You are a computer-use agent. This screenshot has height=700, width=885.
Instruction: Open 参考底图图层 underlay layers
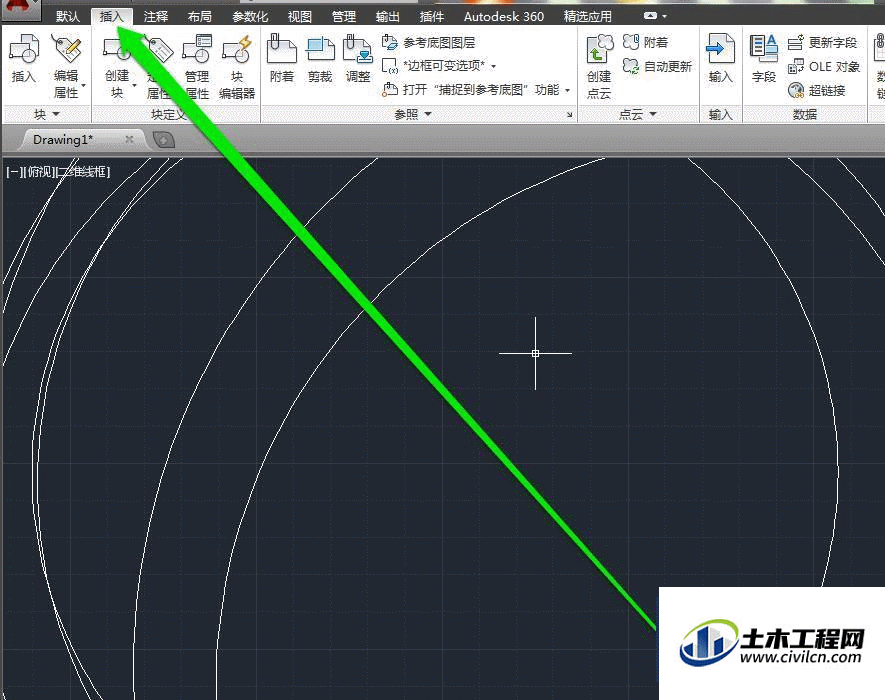tap(428, 42)
